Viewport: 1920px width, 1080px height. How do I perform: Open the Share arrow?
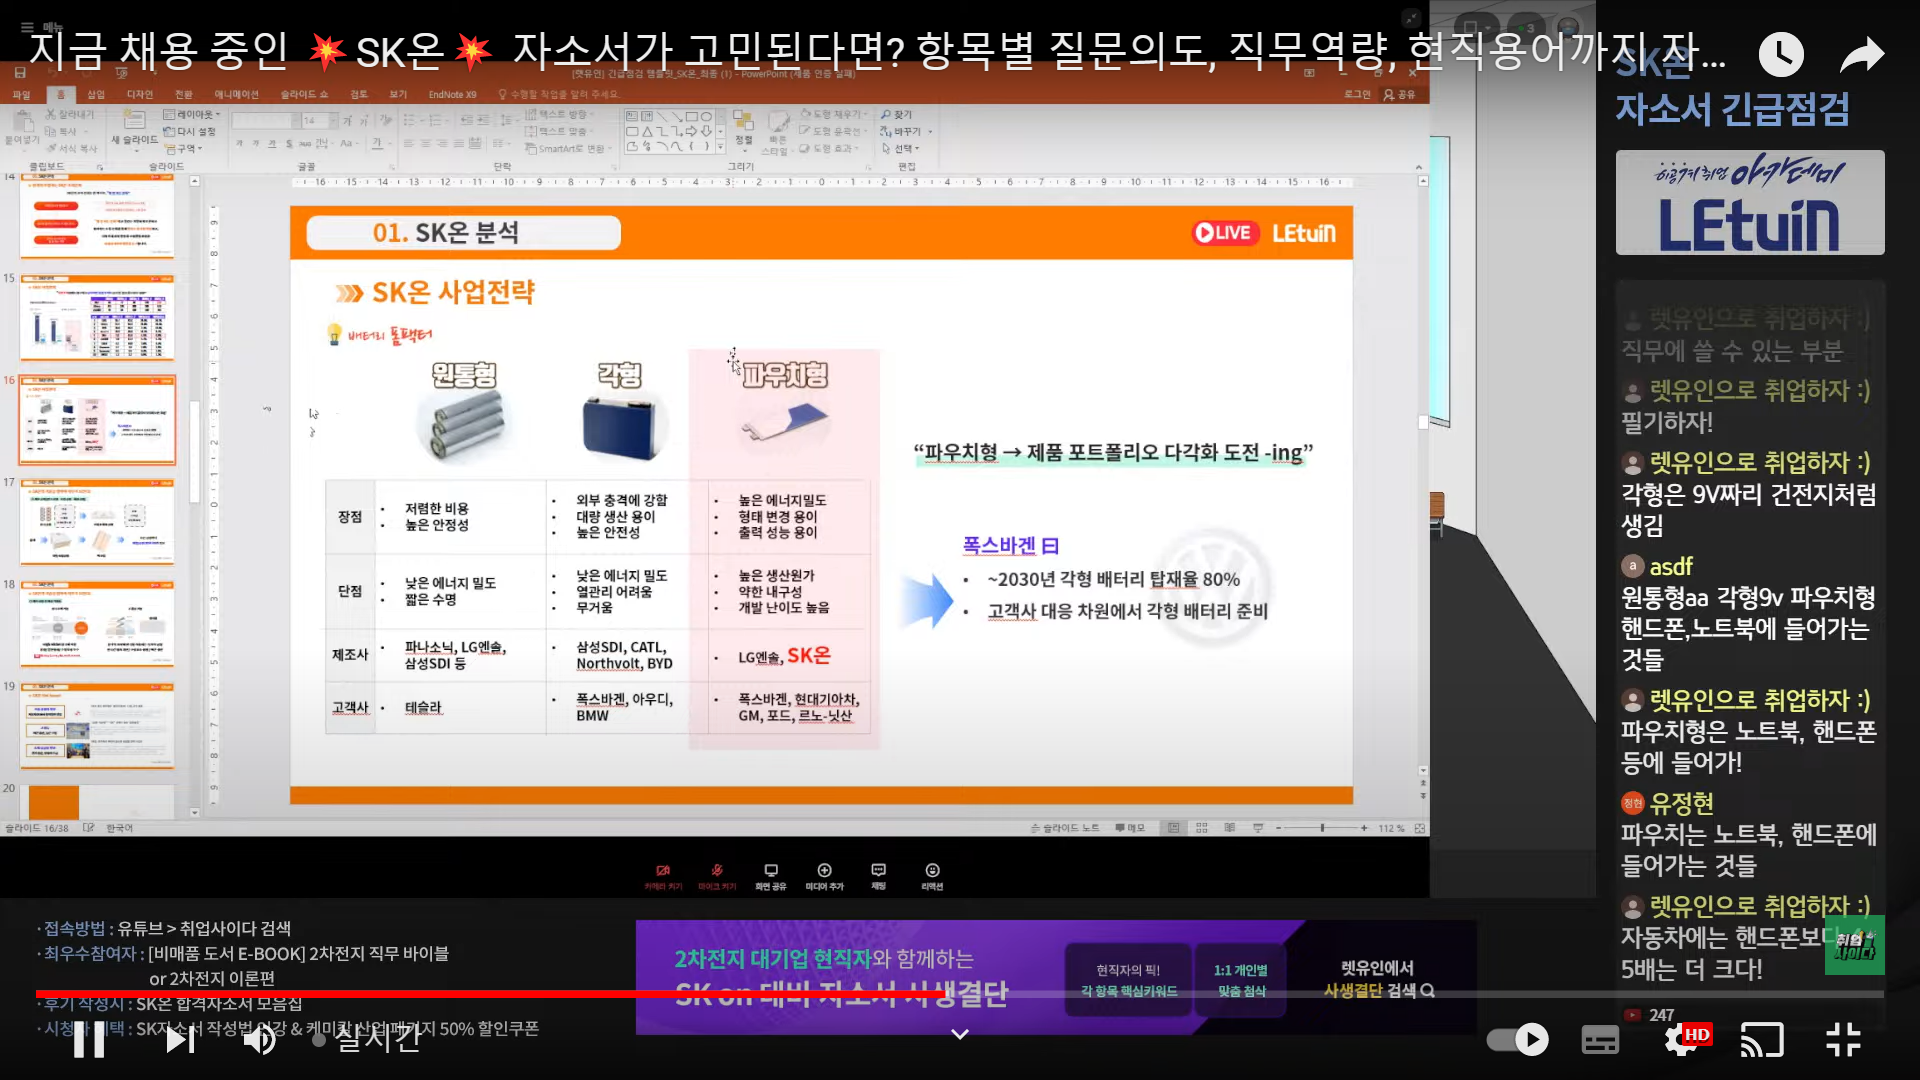click(1862, 54)
